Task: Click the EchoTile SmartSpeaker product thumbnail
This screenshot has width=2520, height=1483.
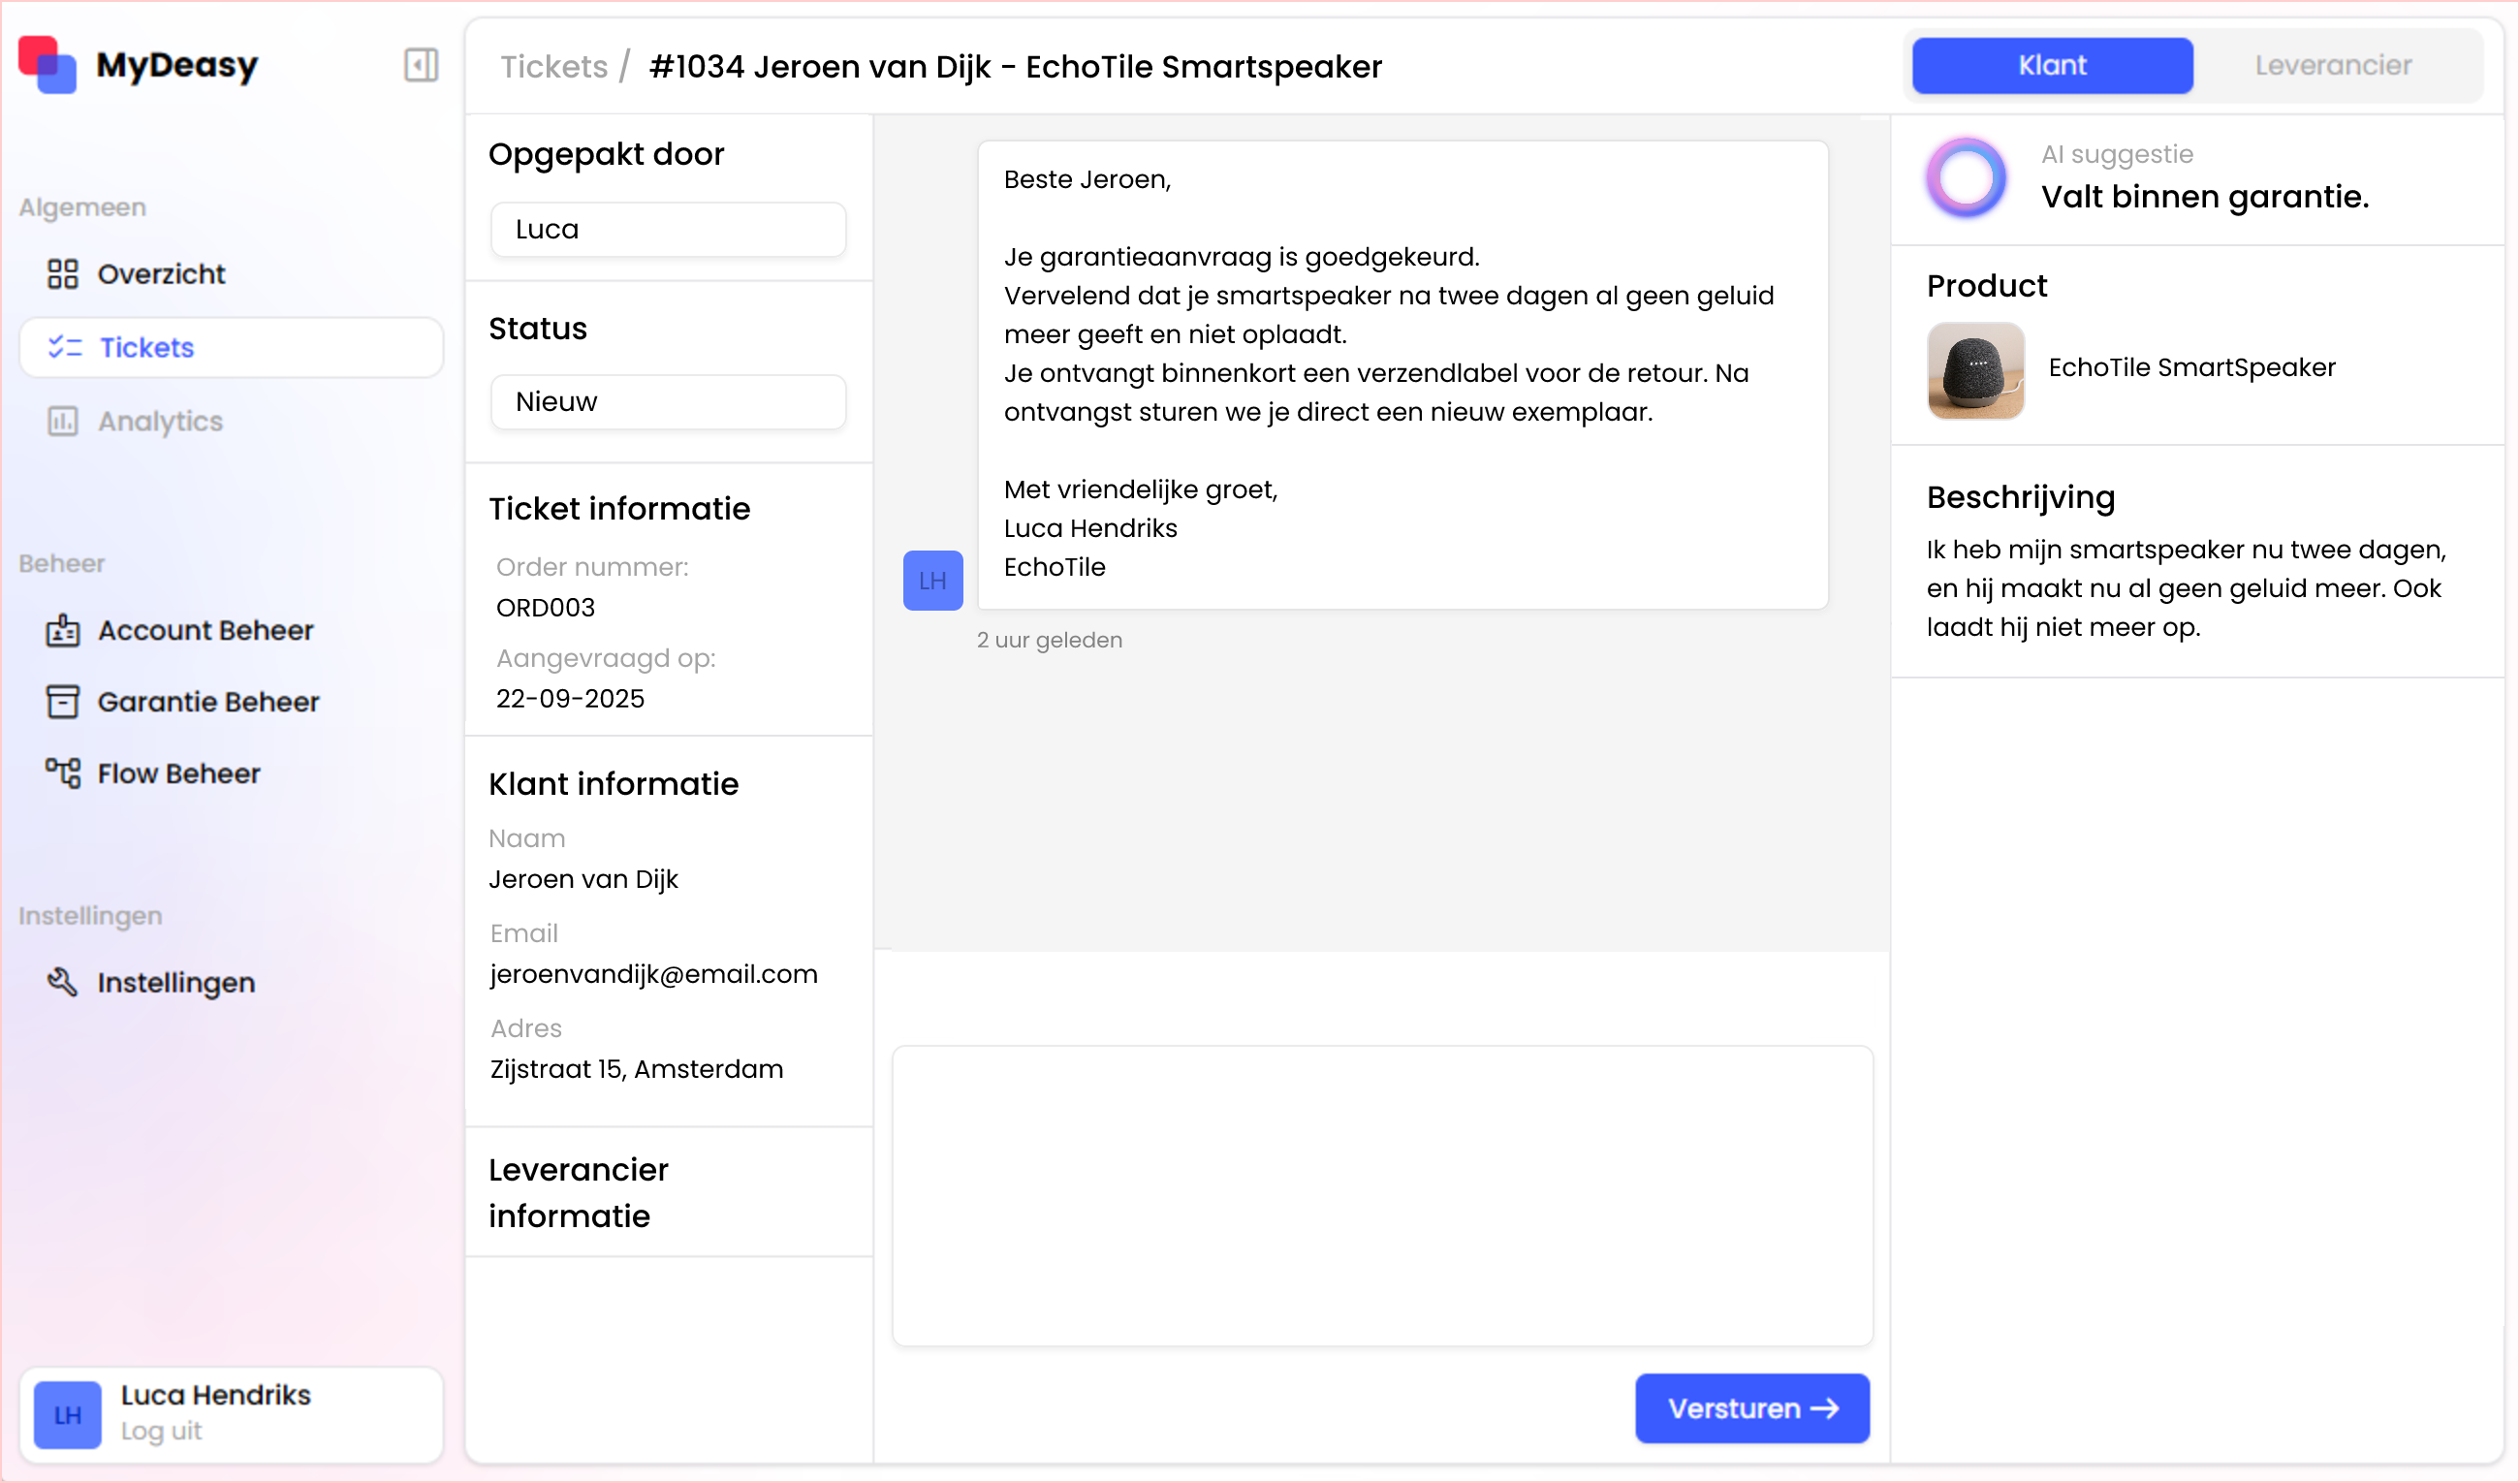Action: tap(1975, 370)
